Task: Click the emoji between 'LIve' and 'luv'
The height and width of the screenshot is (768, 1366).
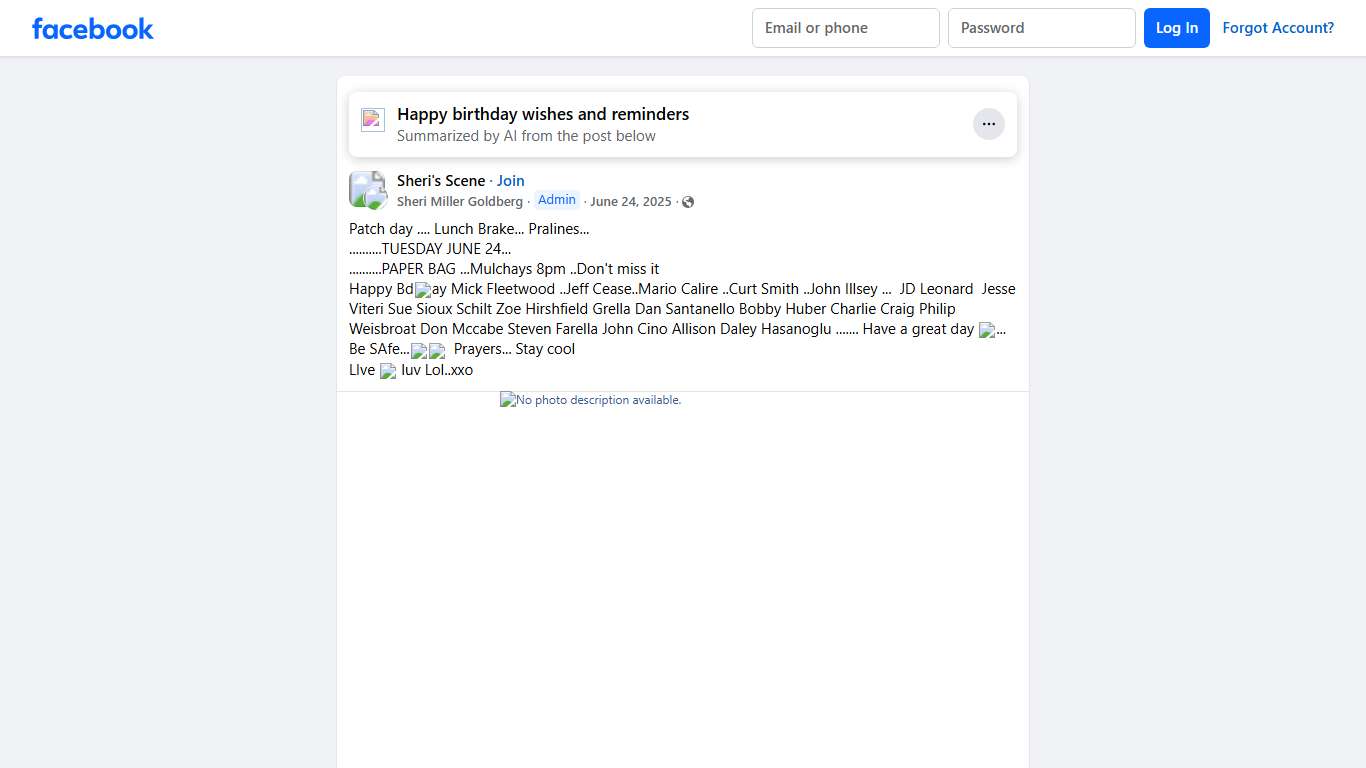Action: [x=388, y=371]
